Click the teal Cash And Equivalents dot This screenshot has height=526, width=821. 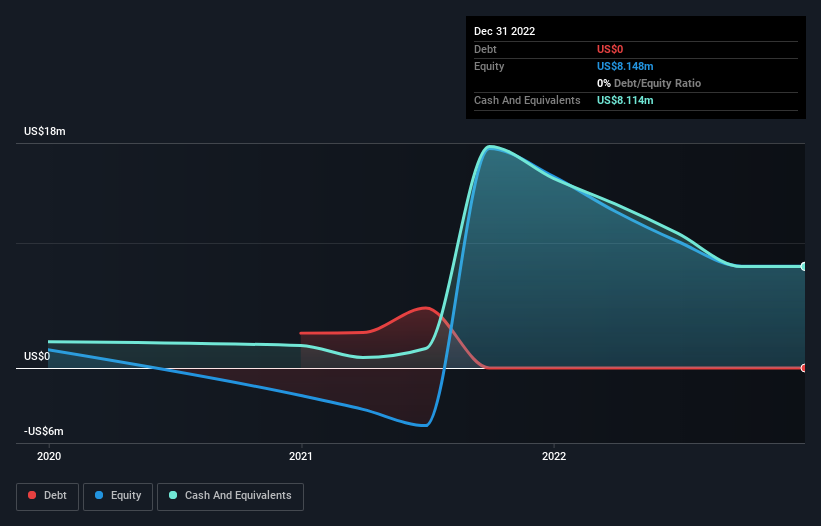tap(173, 495)
